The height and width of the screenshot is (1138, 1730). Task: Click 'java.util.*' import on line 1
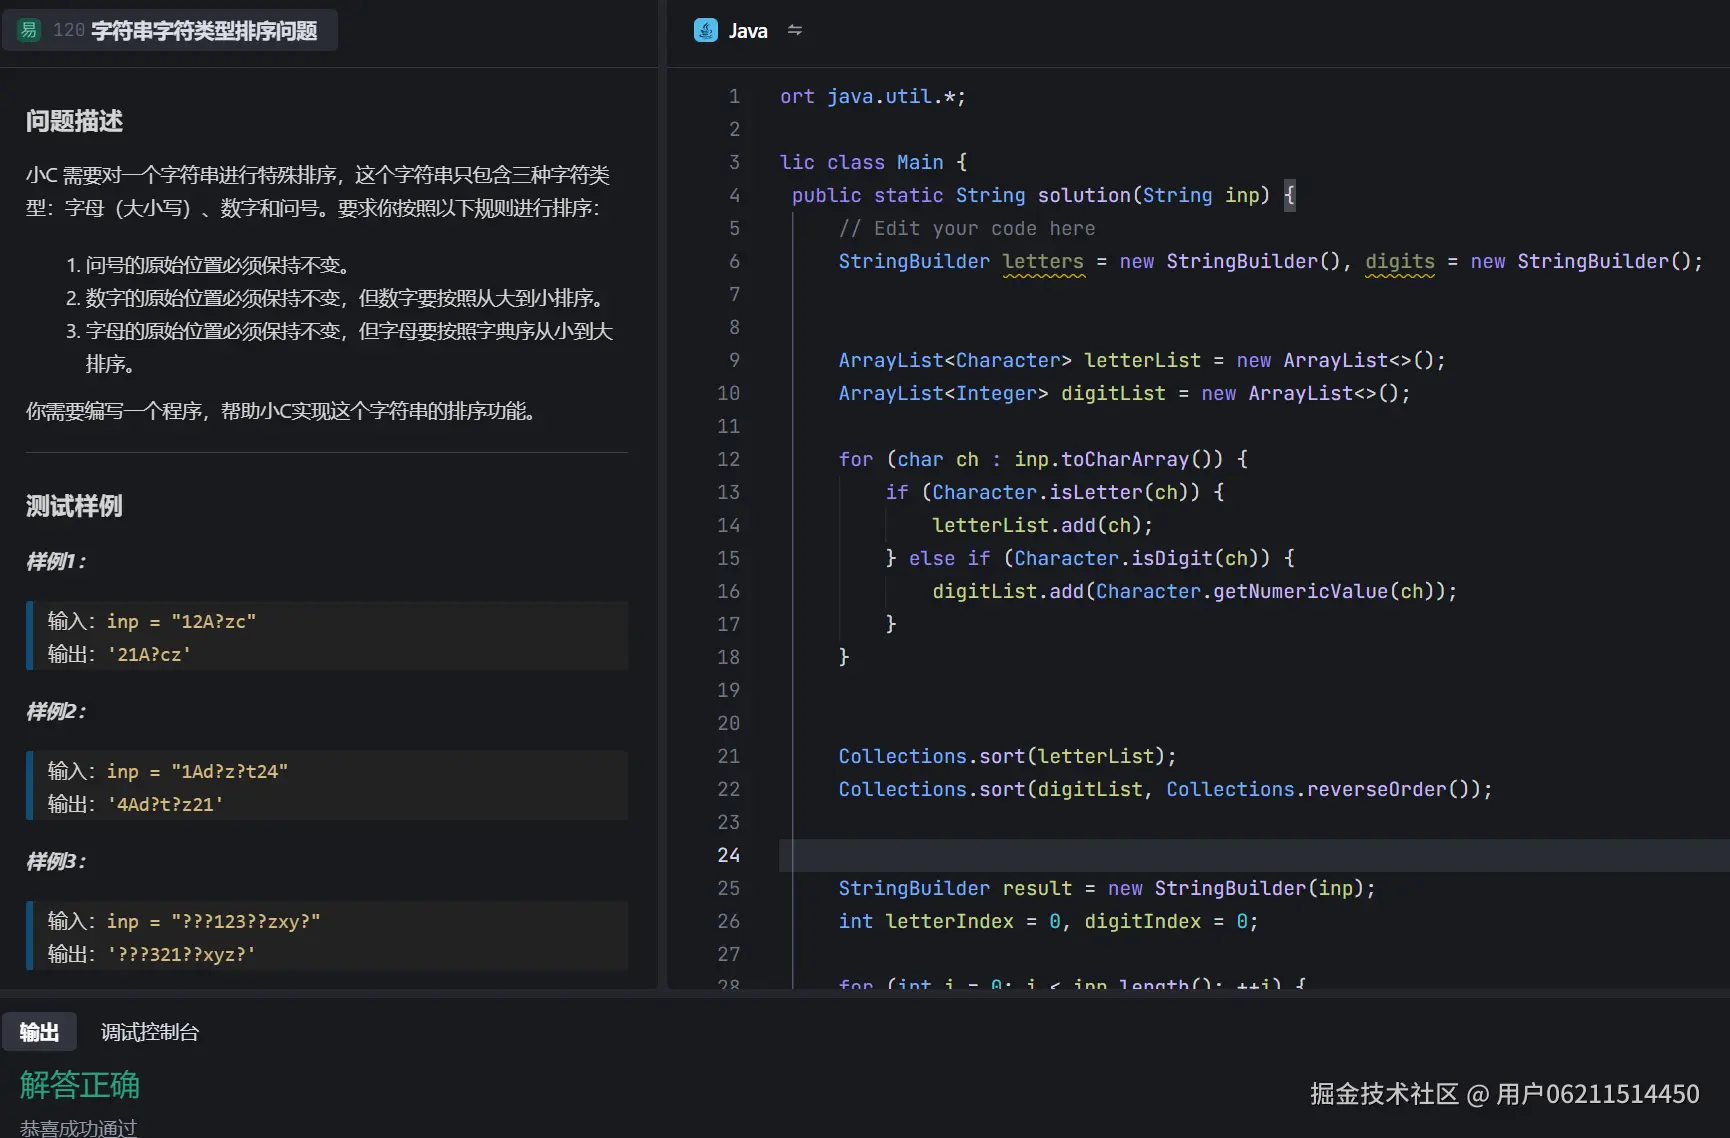pyautogui.click(x=891, y=97)
